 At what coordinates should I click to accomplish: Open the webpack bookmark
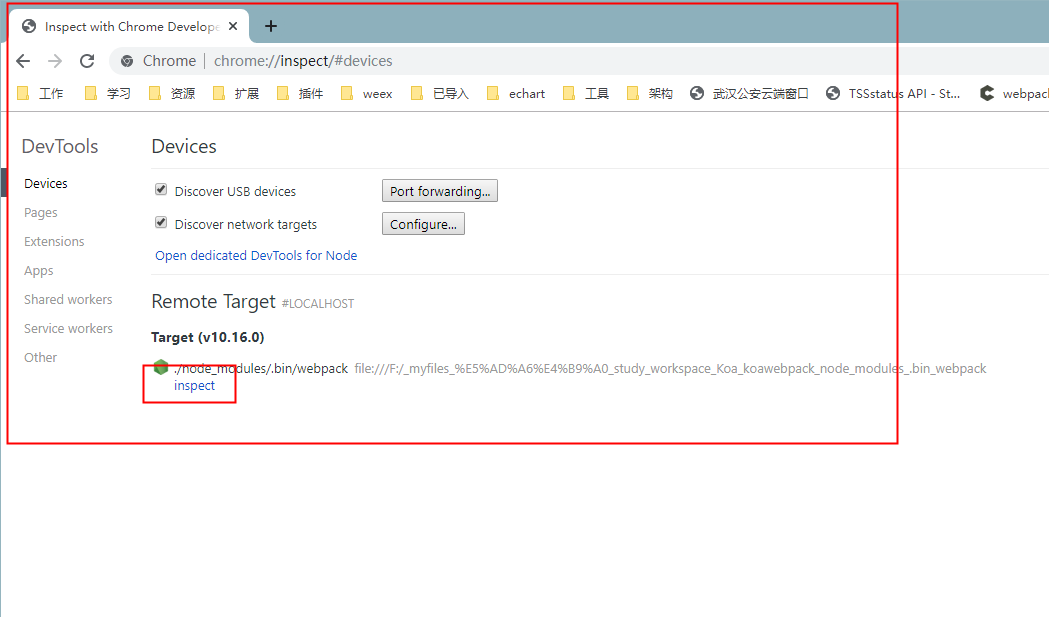1014,94
